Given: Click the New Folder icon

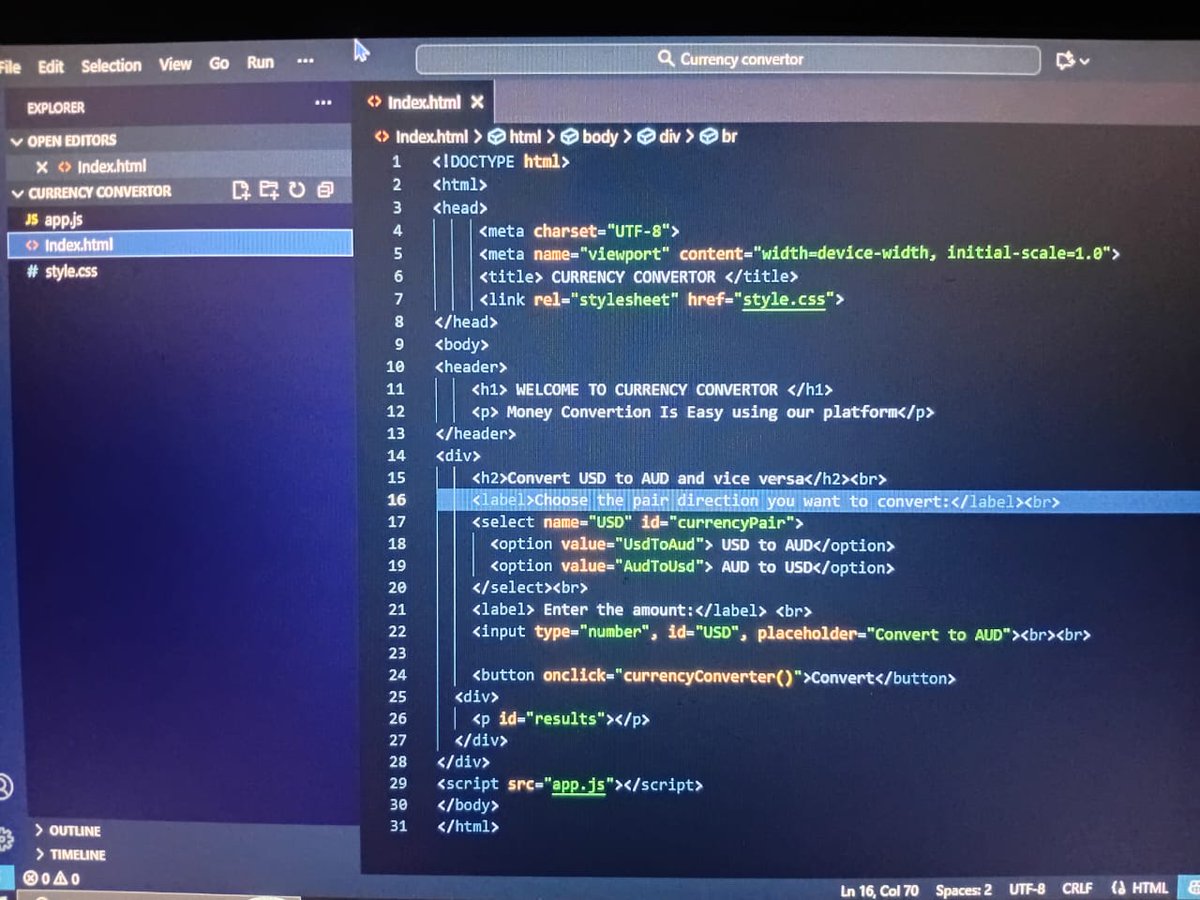Looking at the screenshot, I should [269, 190].
